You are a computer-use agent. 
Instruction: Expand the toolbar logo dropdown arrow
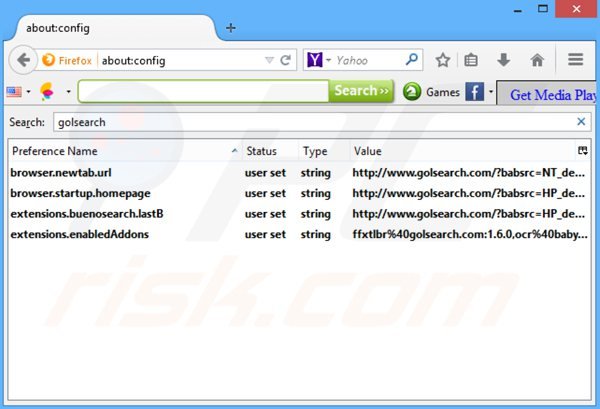68,92
